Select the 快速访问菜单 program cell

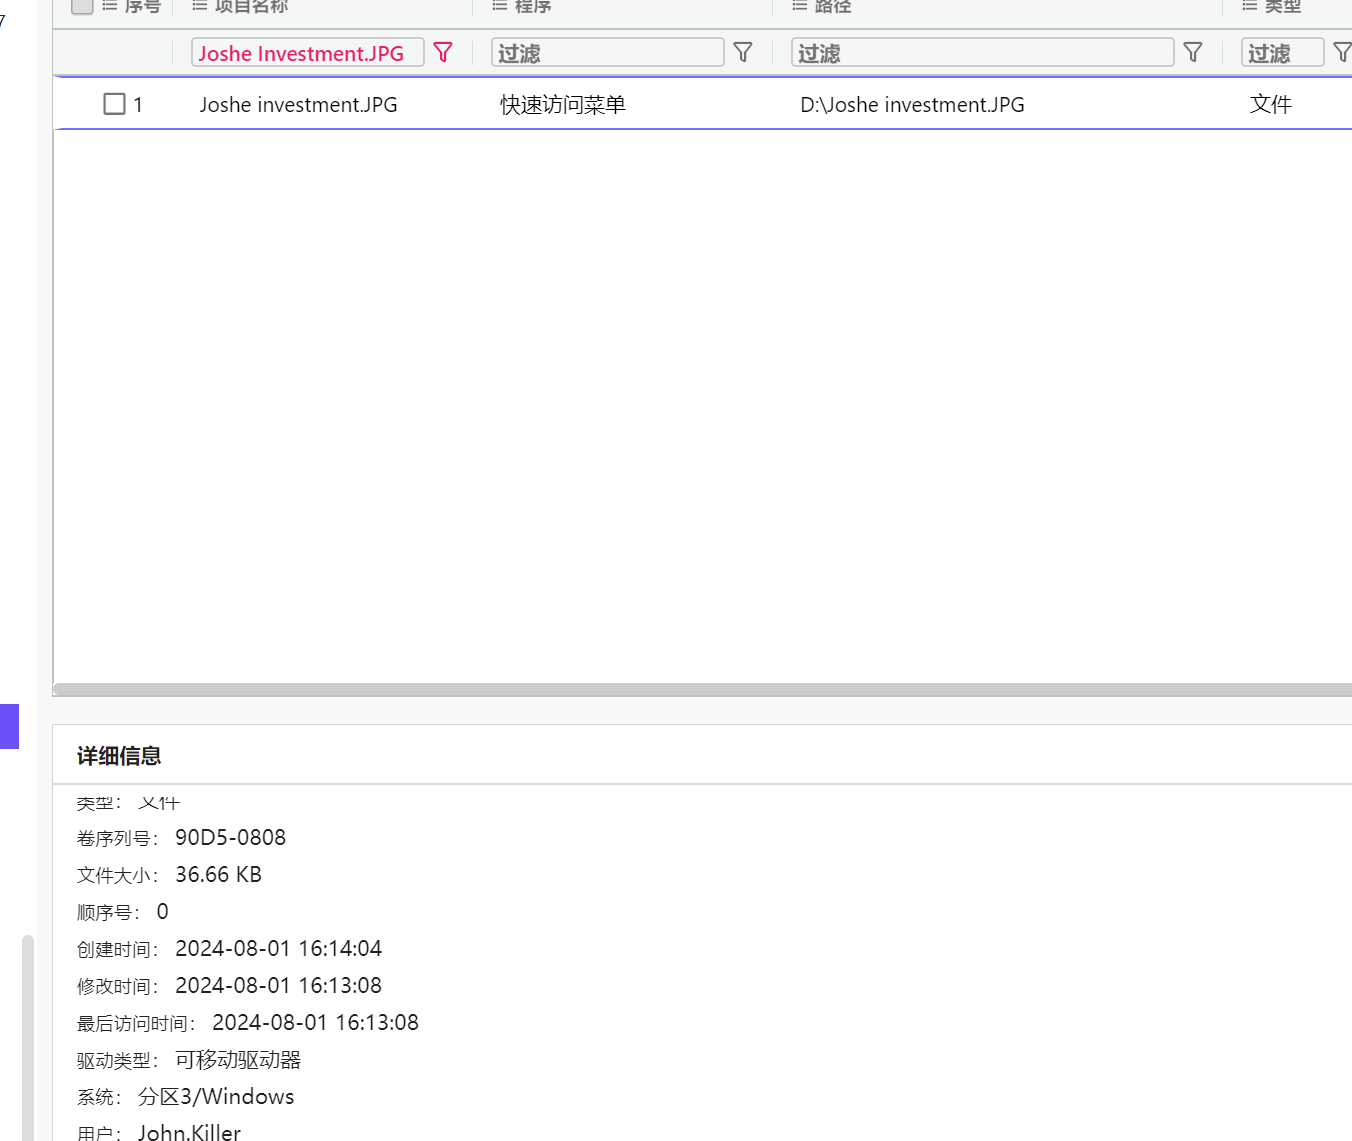click(563, 105)
